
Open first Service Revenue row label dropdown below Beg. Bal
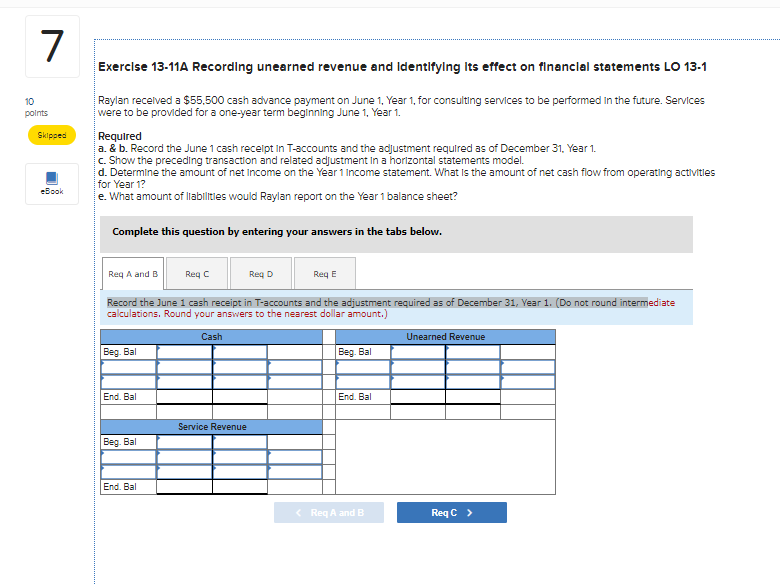click(129, 457)
